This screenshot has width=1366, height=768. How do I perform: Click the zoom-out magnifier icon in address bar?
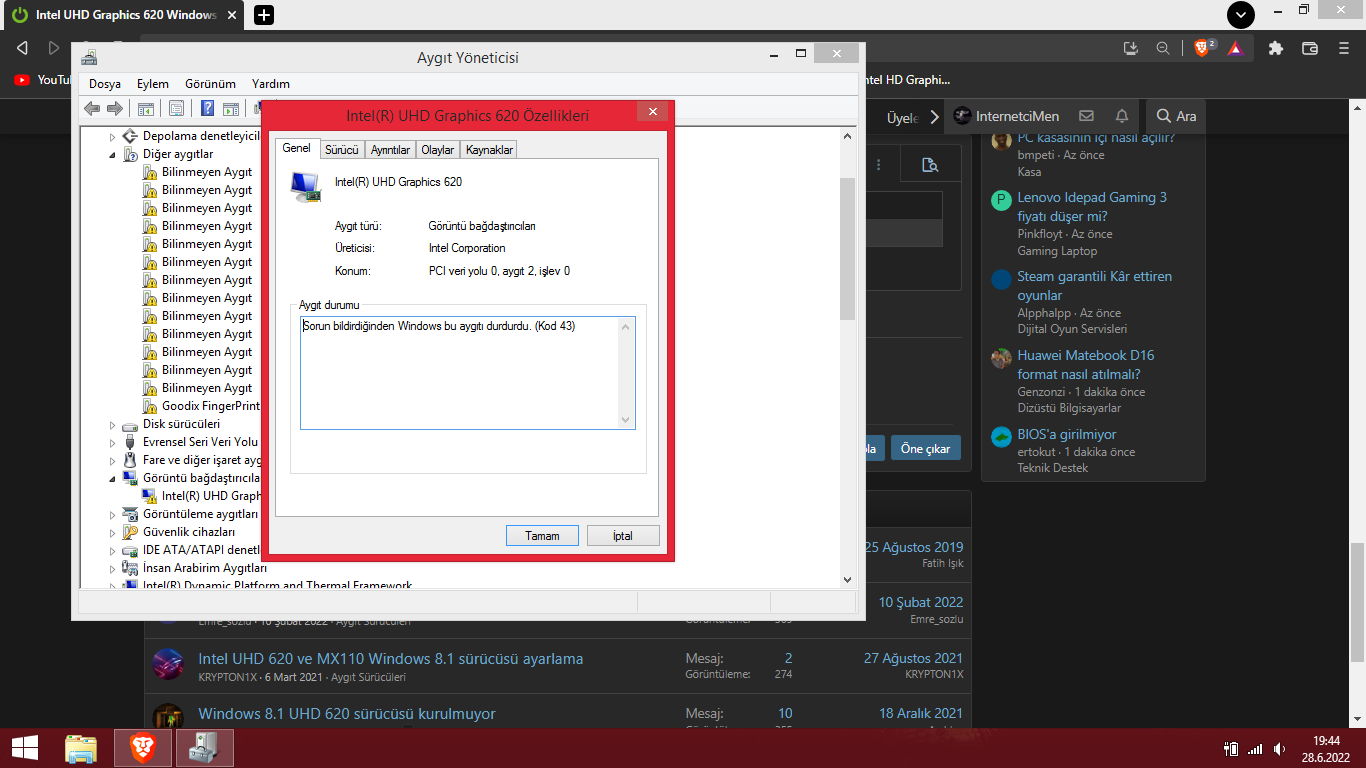1163,47
